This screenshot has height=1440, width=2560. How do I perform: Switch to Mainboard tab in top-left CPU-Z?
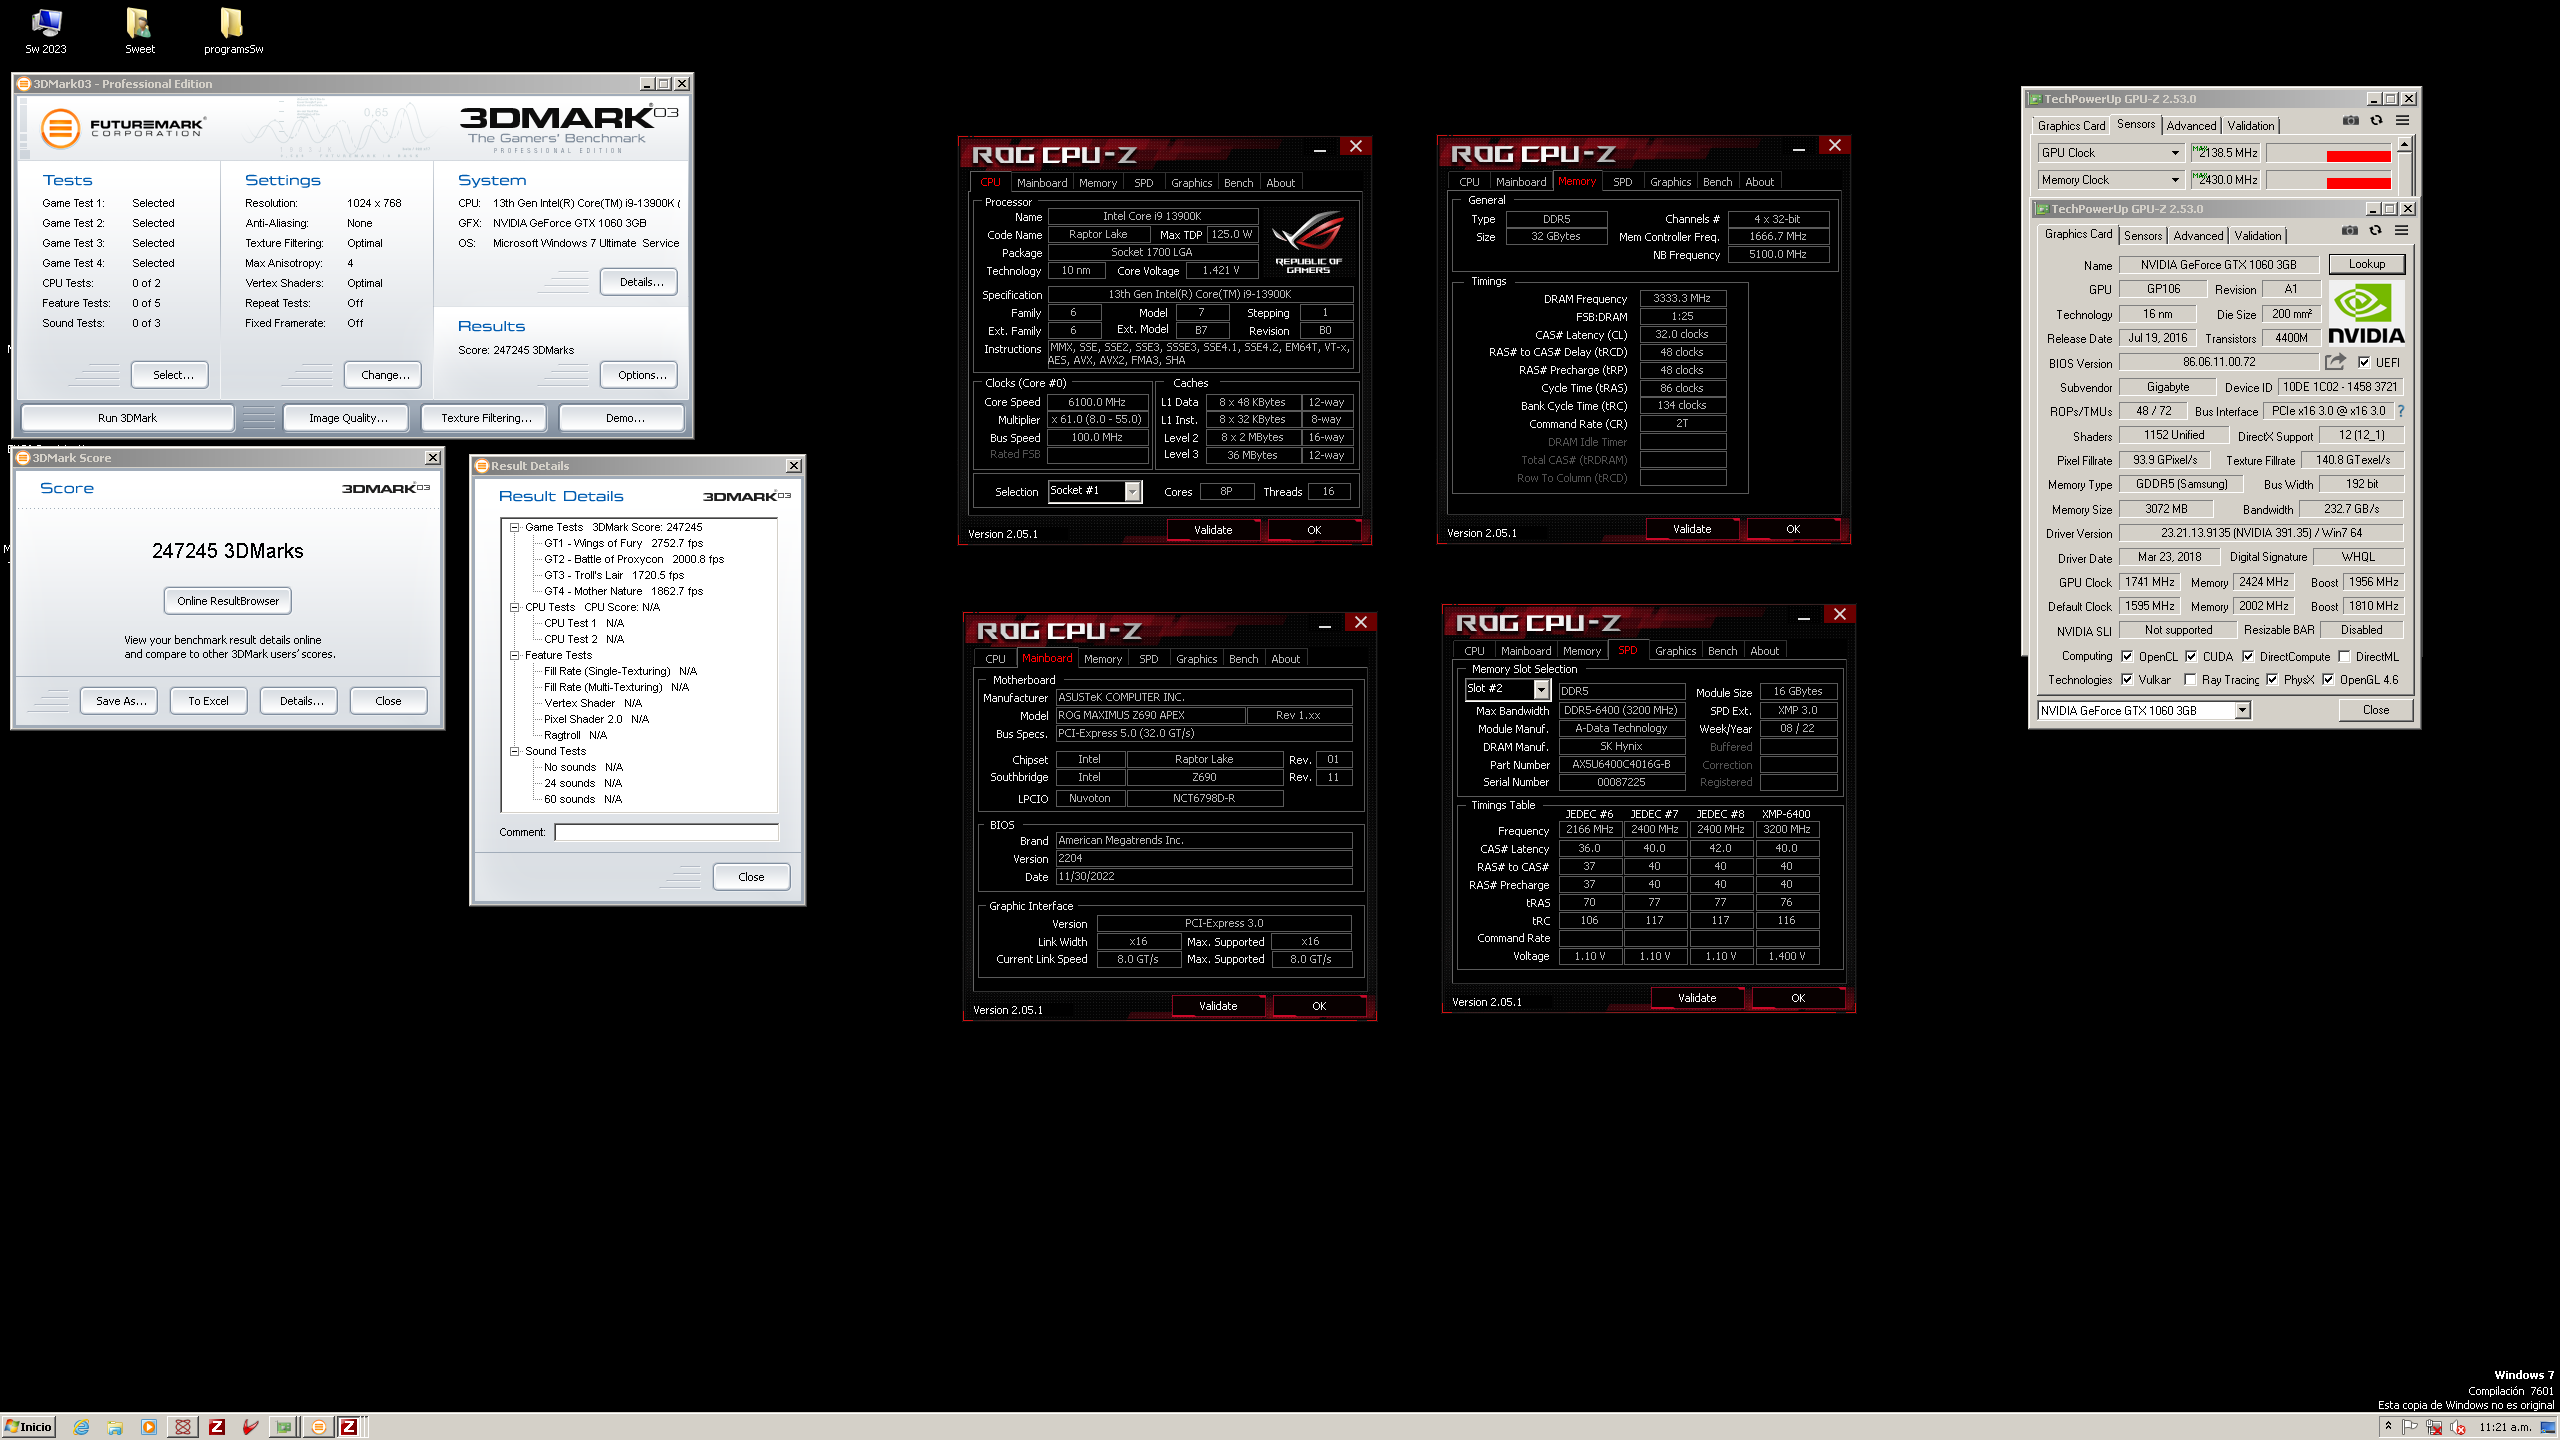click(x=1041, y=183)
